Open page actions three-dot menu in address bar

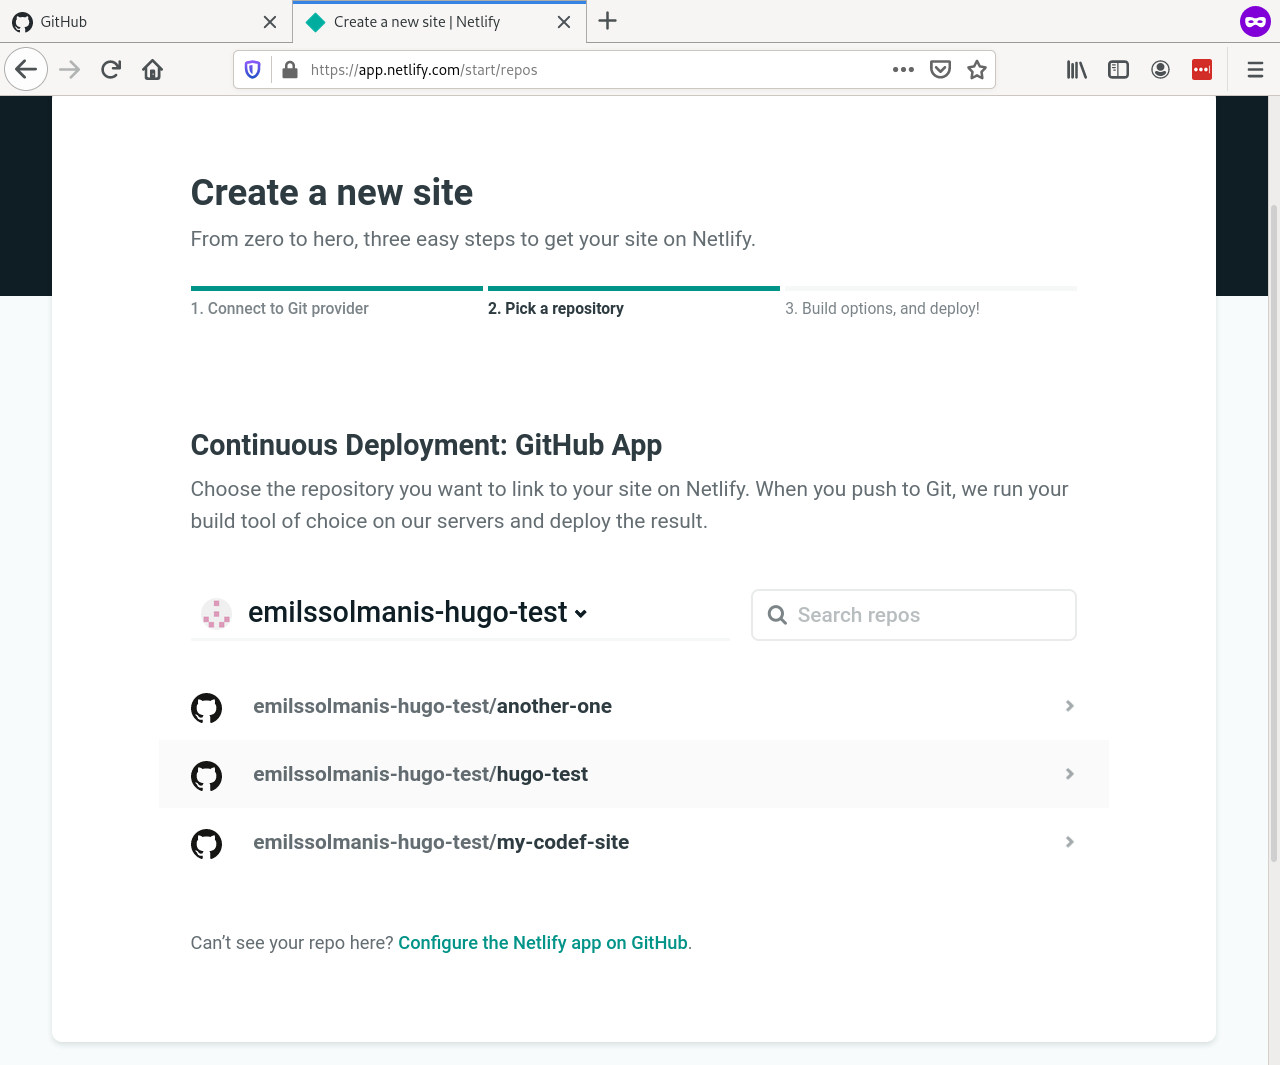[x=903, y=69]
